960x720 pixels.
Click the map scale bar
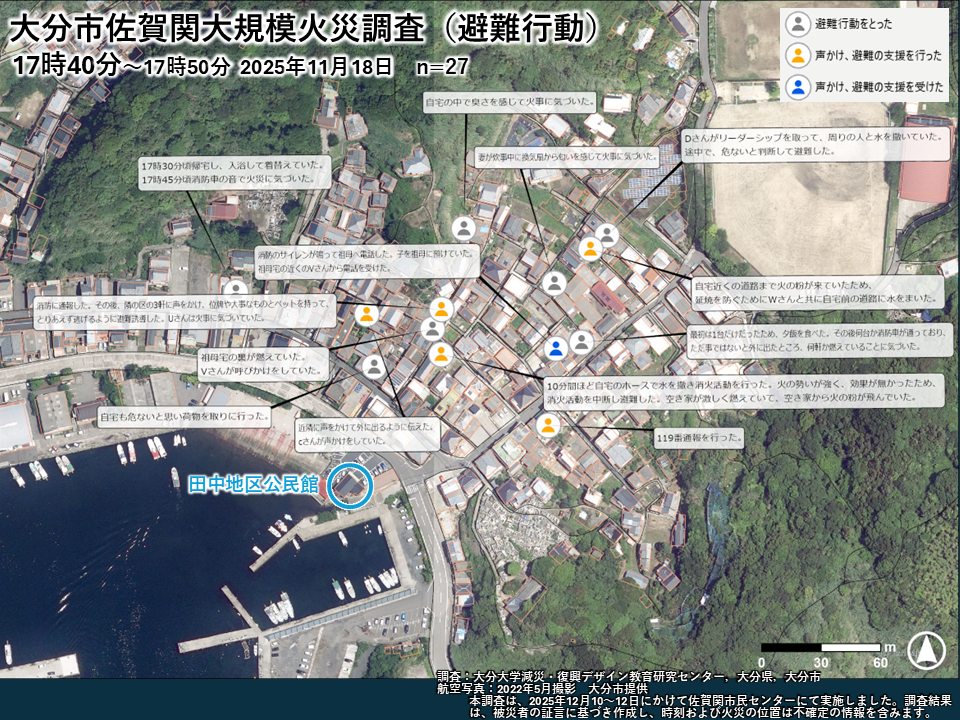(820, 648)
